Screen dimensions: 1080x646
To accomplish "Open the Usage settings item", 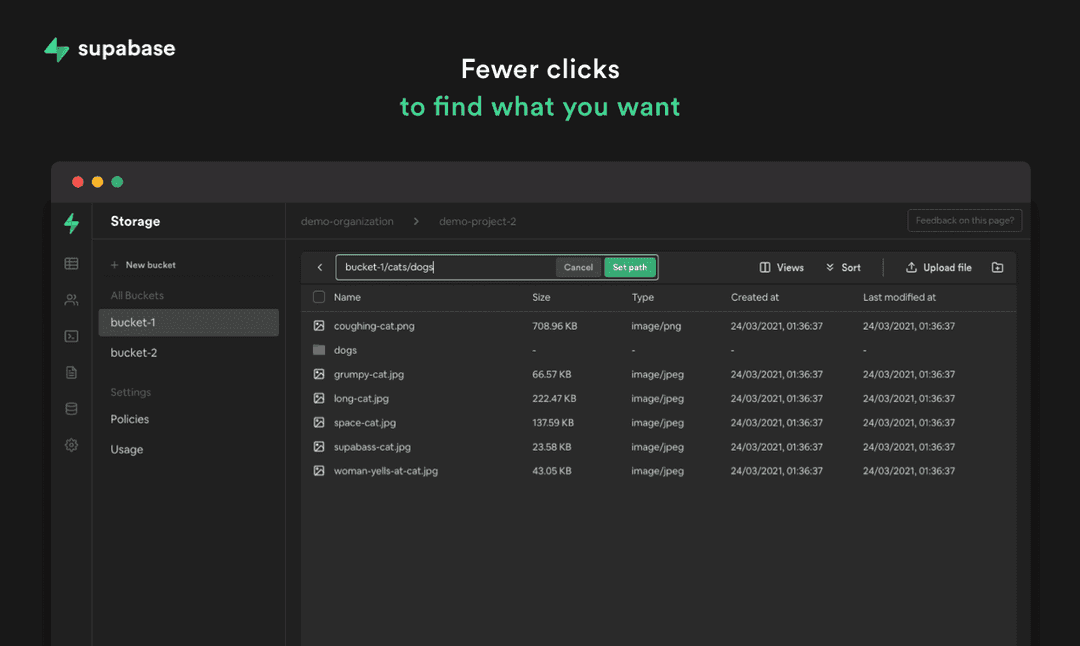I will (x=127, y=449).
